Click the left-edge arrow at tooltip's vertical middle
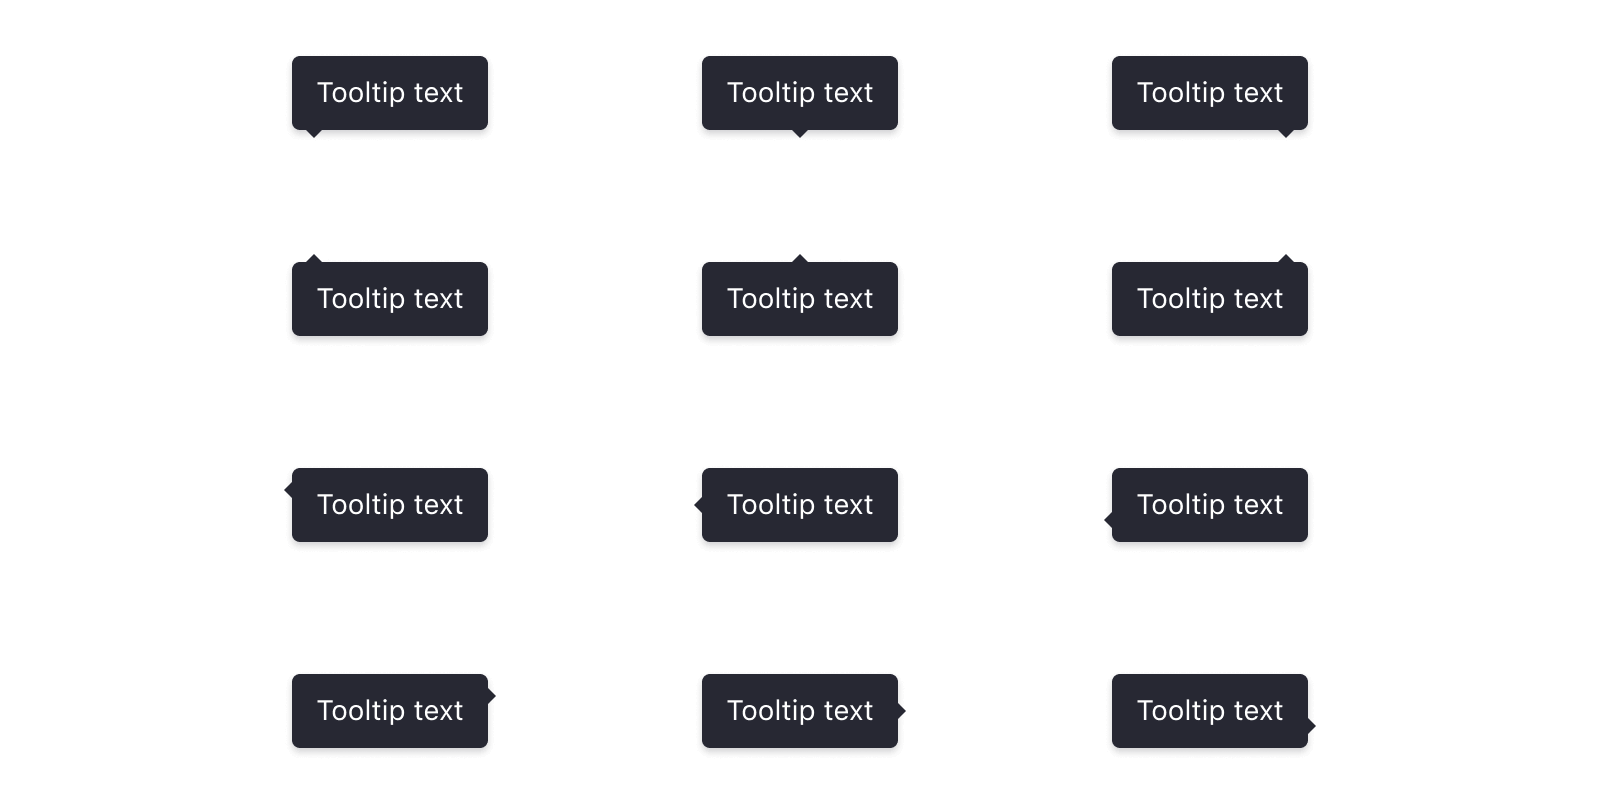 coord(696,505)
